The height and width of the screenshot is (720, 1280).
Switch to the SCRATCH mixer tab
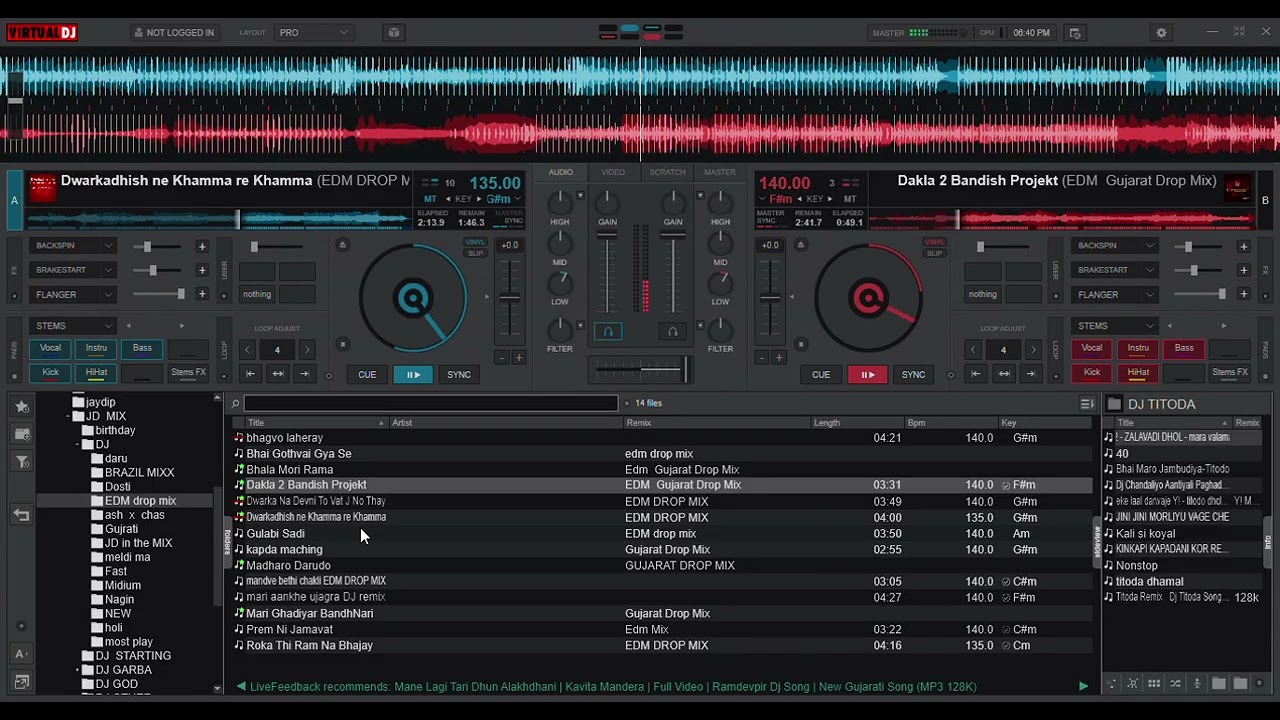tap(667, 172)
